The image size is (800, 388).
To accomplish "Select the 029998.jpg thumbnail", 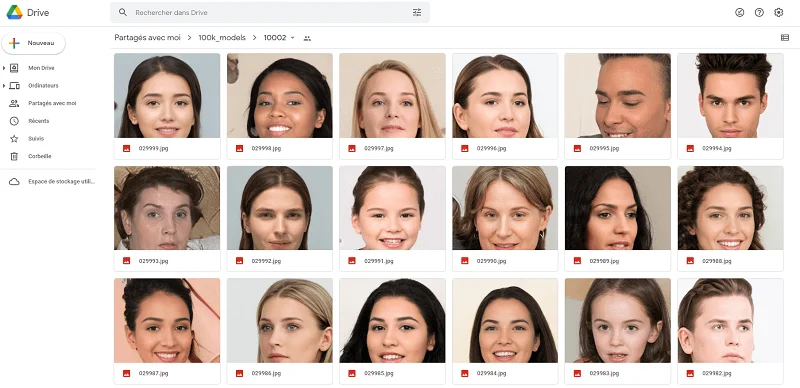I will (x=280, y=95).
